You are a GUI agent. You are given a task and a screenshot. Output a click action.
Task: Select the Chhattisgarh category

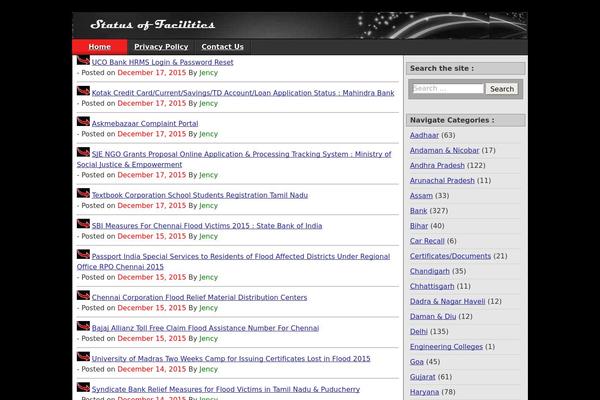(432, 286)
